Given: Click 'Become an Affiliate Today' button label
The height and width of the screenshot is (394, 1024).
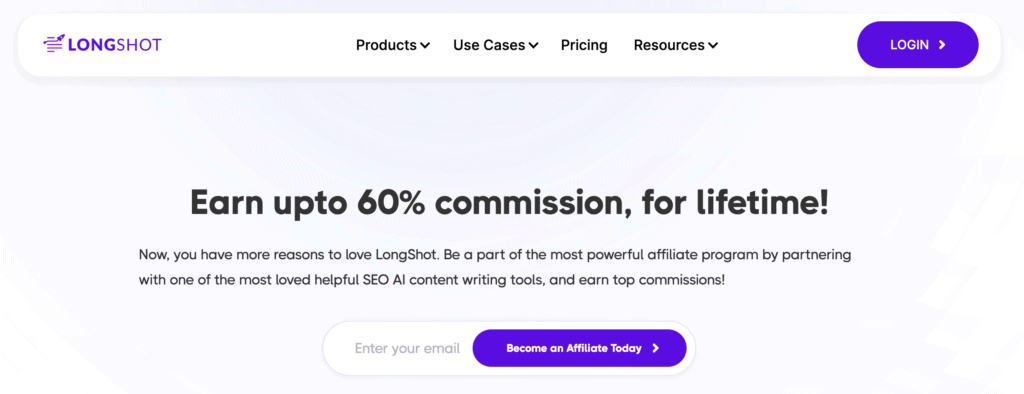Looking at the screenshot, I should click(574, 348).
